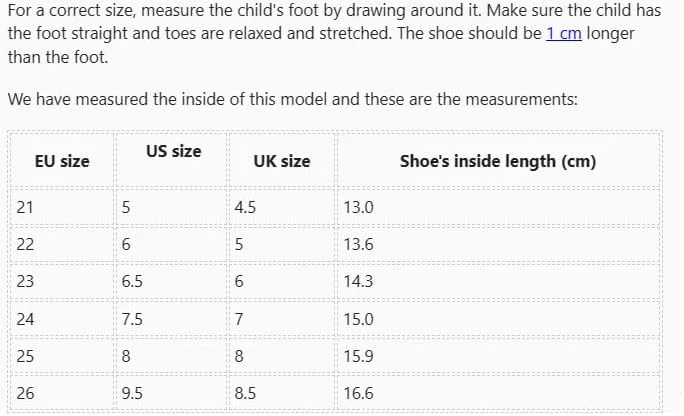Screen dimensions: 684x416
Task: Select UK size 4.5 cell
Action: (245, 207)
